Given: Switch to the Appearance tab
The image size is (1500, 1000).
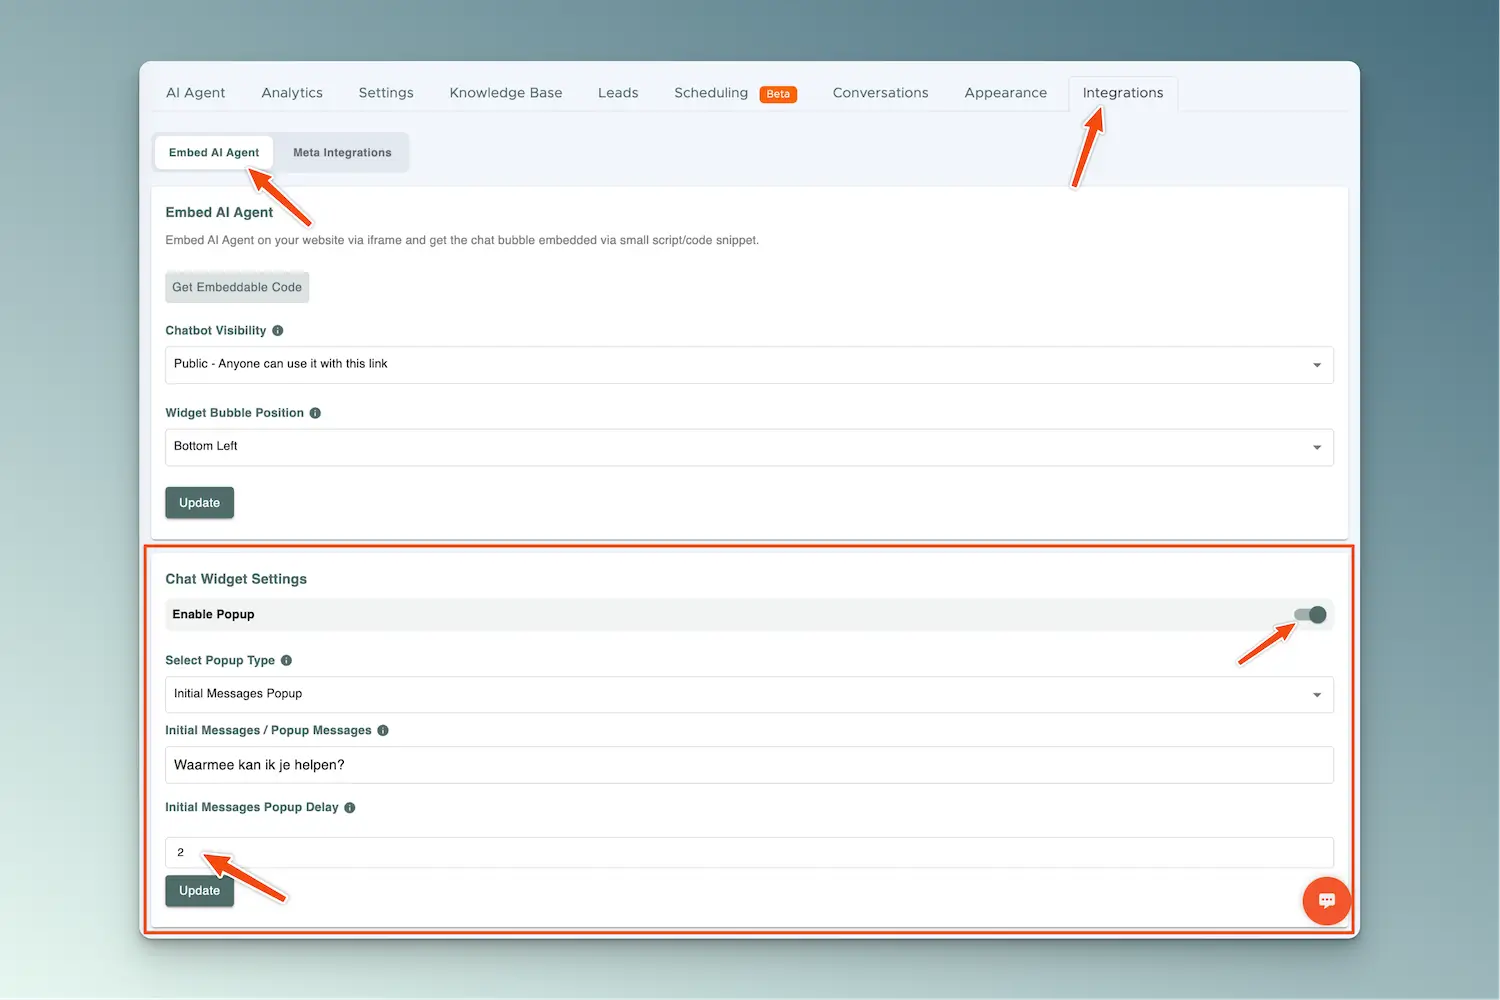Looking at the screenshot, I should tap(1006, 93).
